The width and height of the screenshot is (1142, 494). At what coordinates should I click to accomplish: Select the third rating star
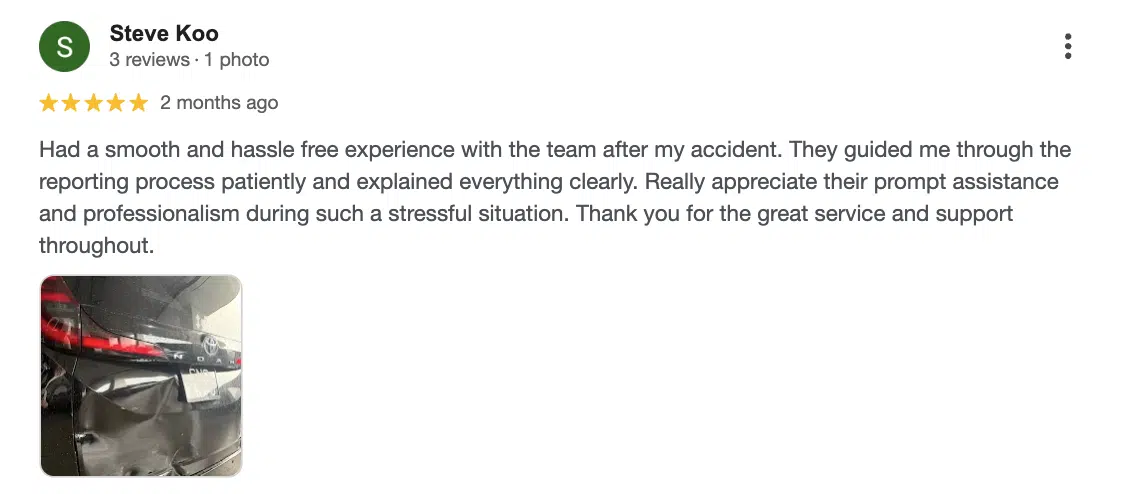[x=93, y=103]
